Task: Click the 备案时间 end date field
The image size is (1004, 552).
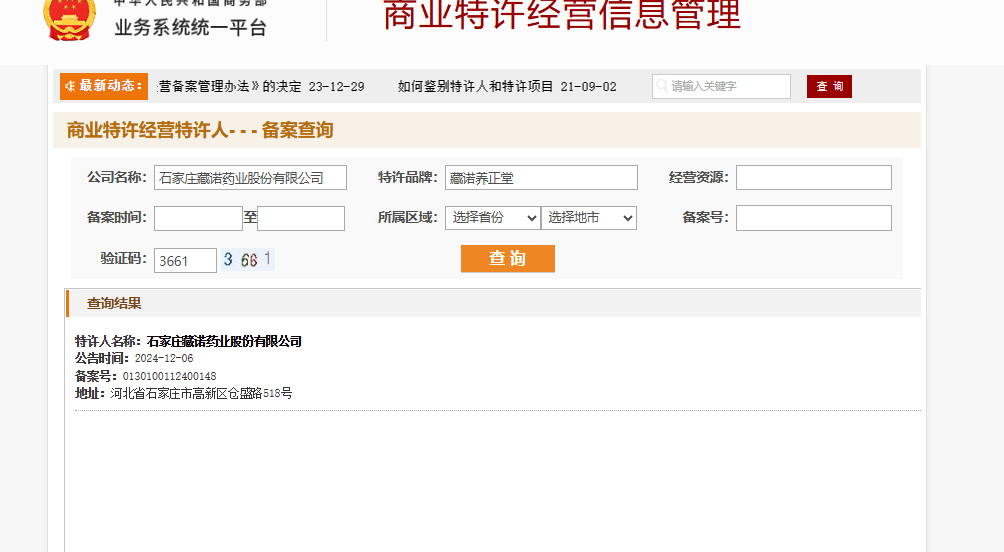Action: coord(301,218)
